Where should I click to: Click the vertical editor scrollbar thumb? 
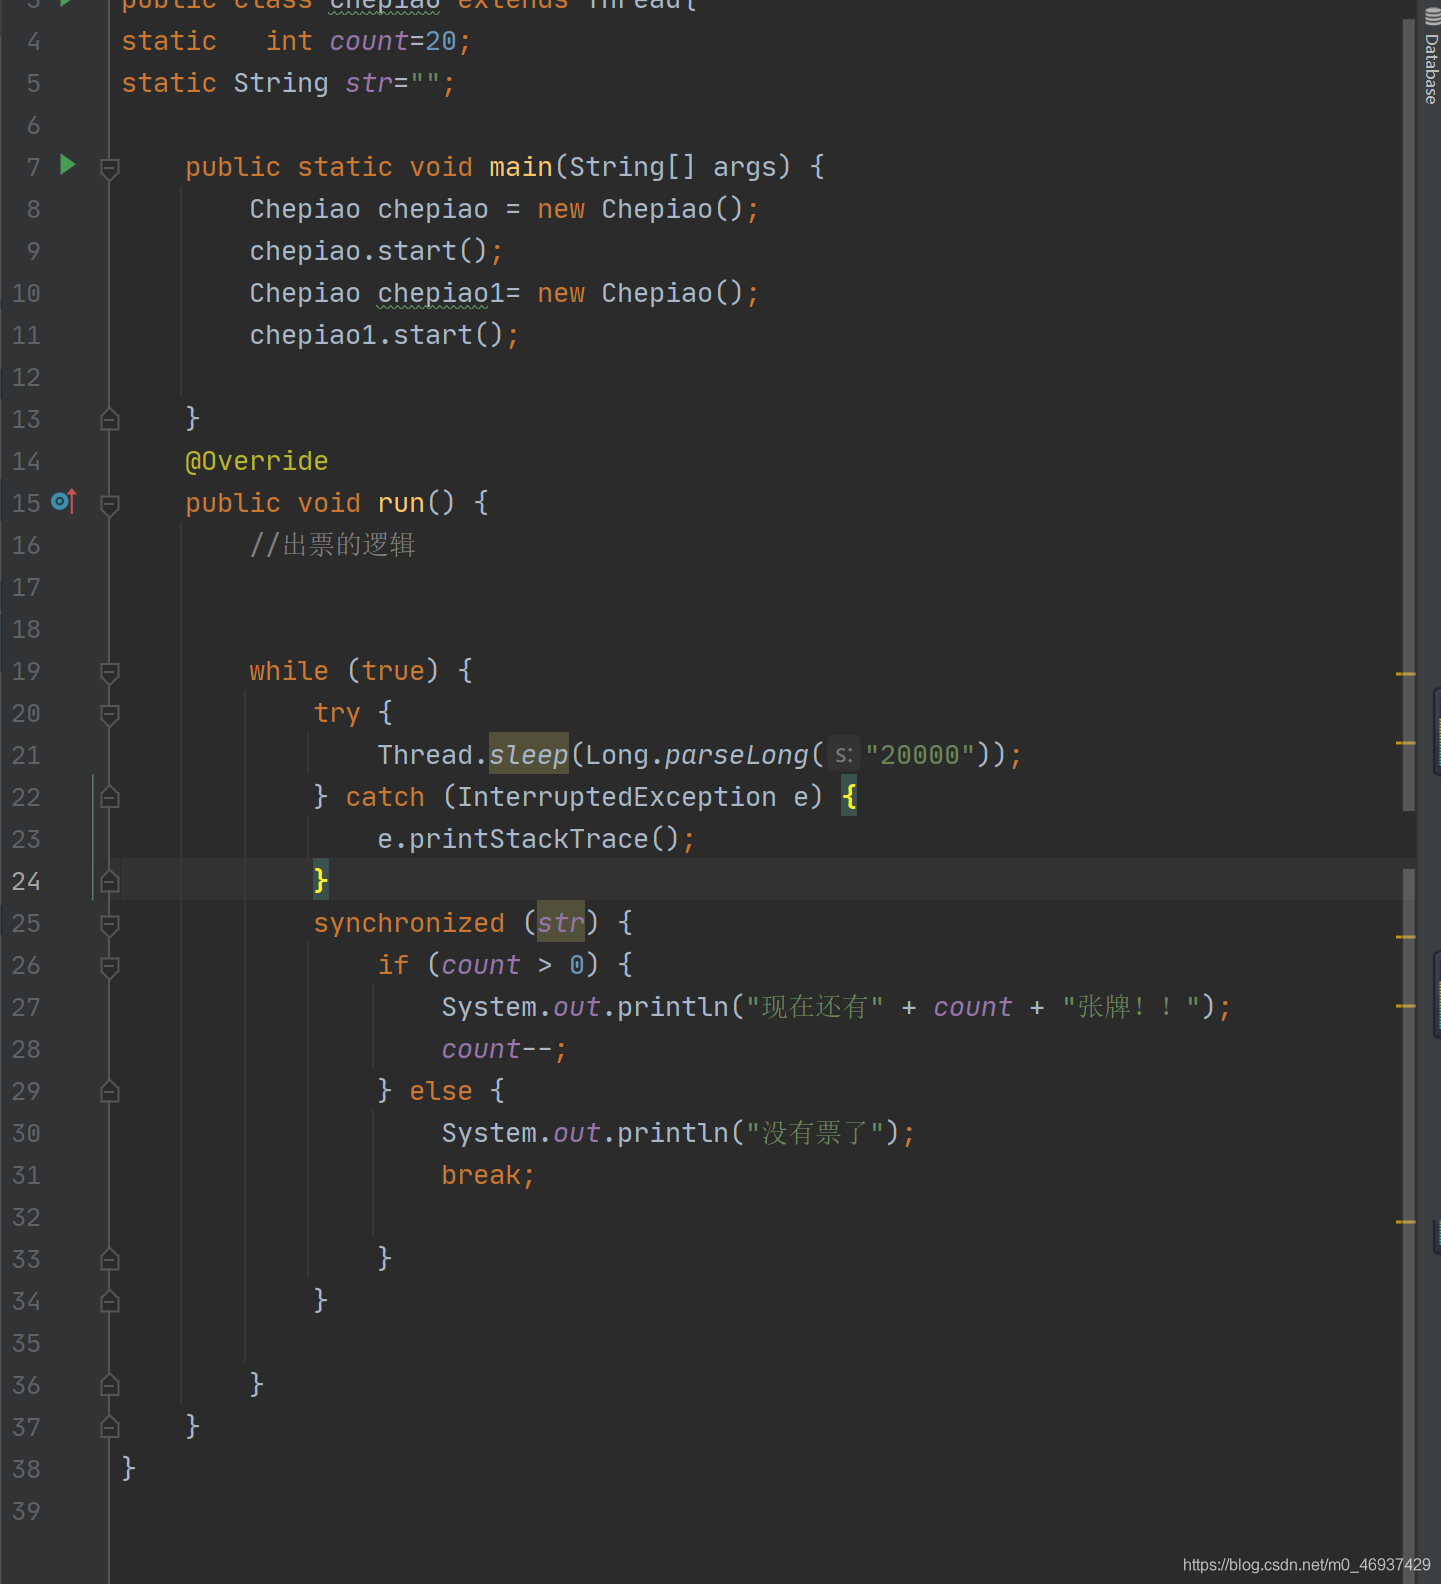pyautogui.click(x=1409, y=415)
